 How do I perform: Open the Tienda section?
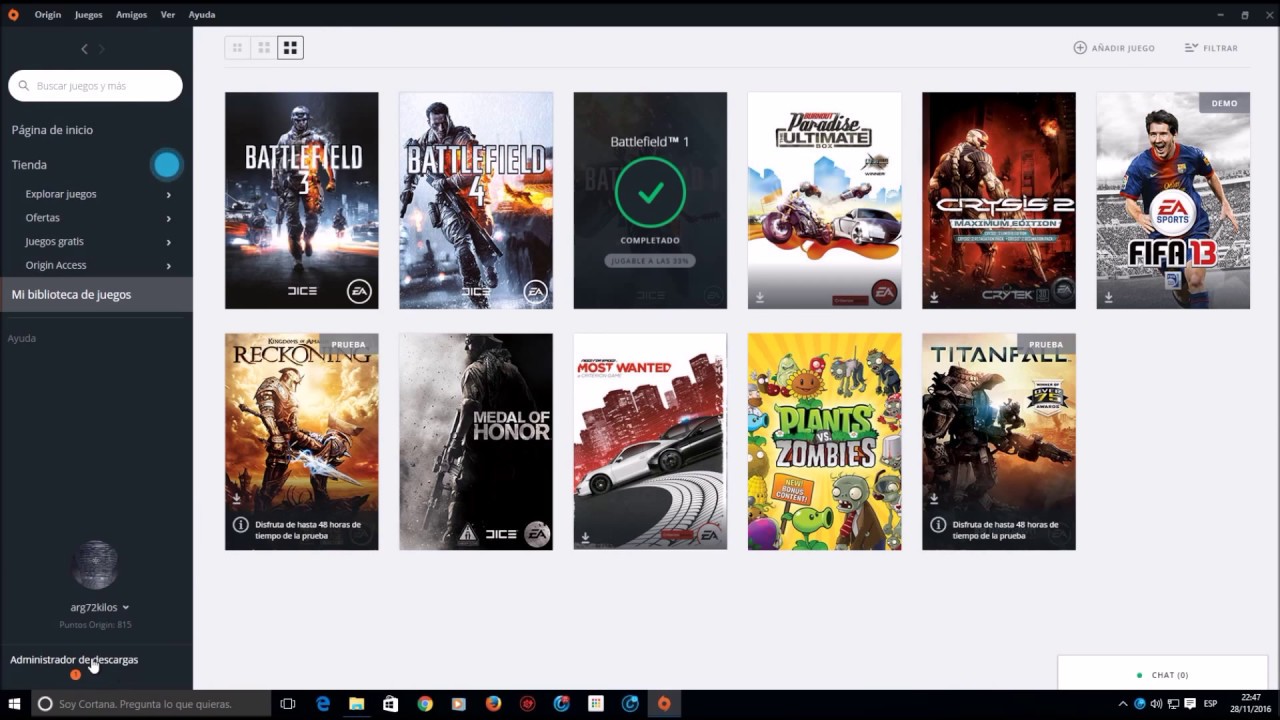[29, 165]
